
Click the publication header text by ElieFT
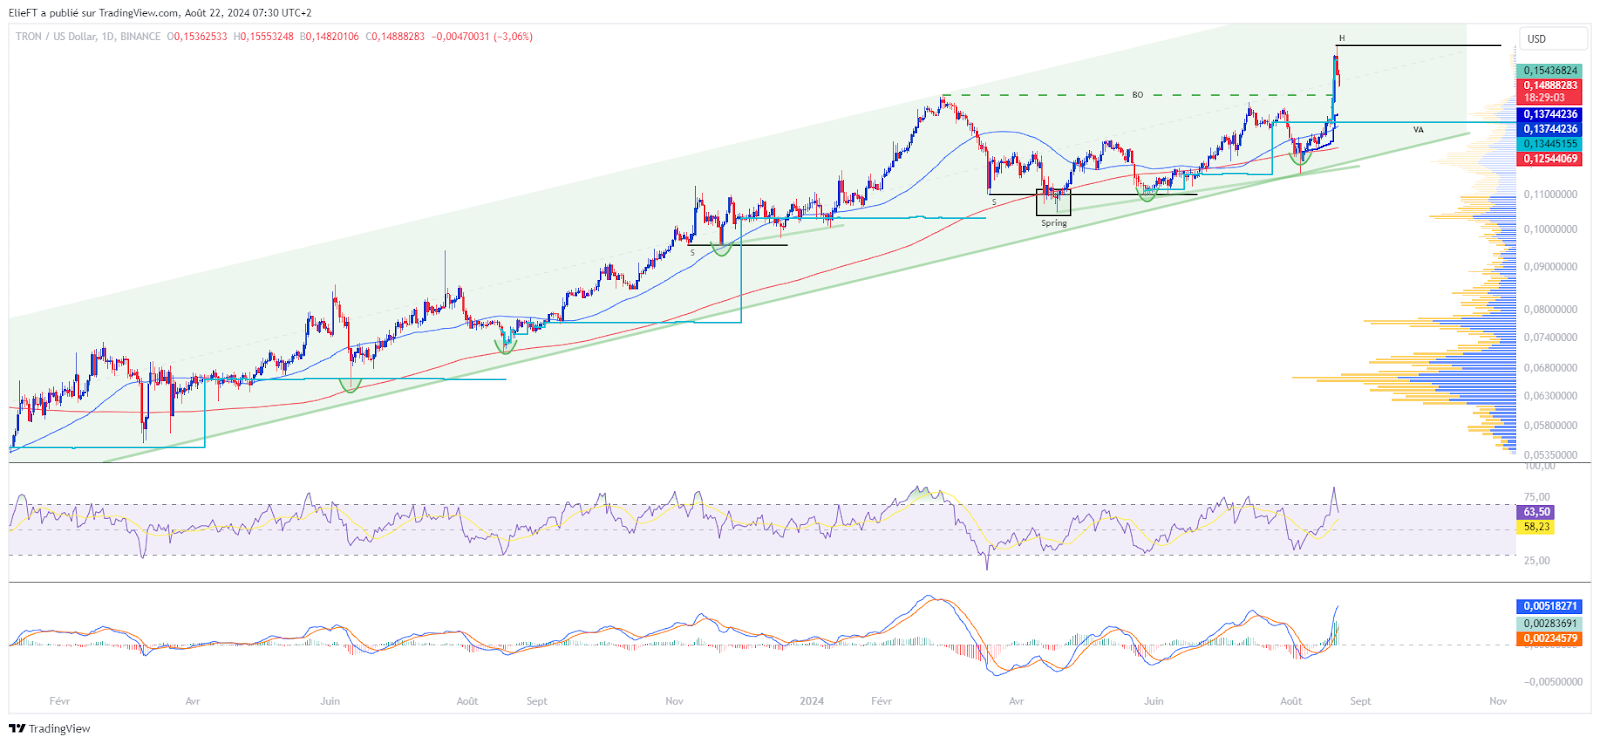point(160,13)
